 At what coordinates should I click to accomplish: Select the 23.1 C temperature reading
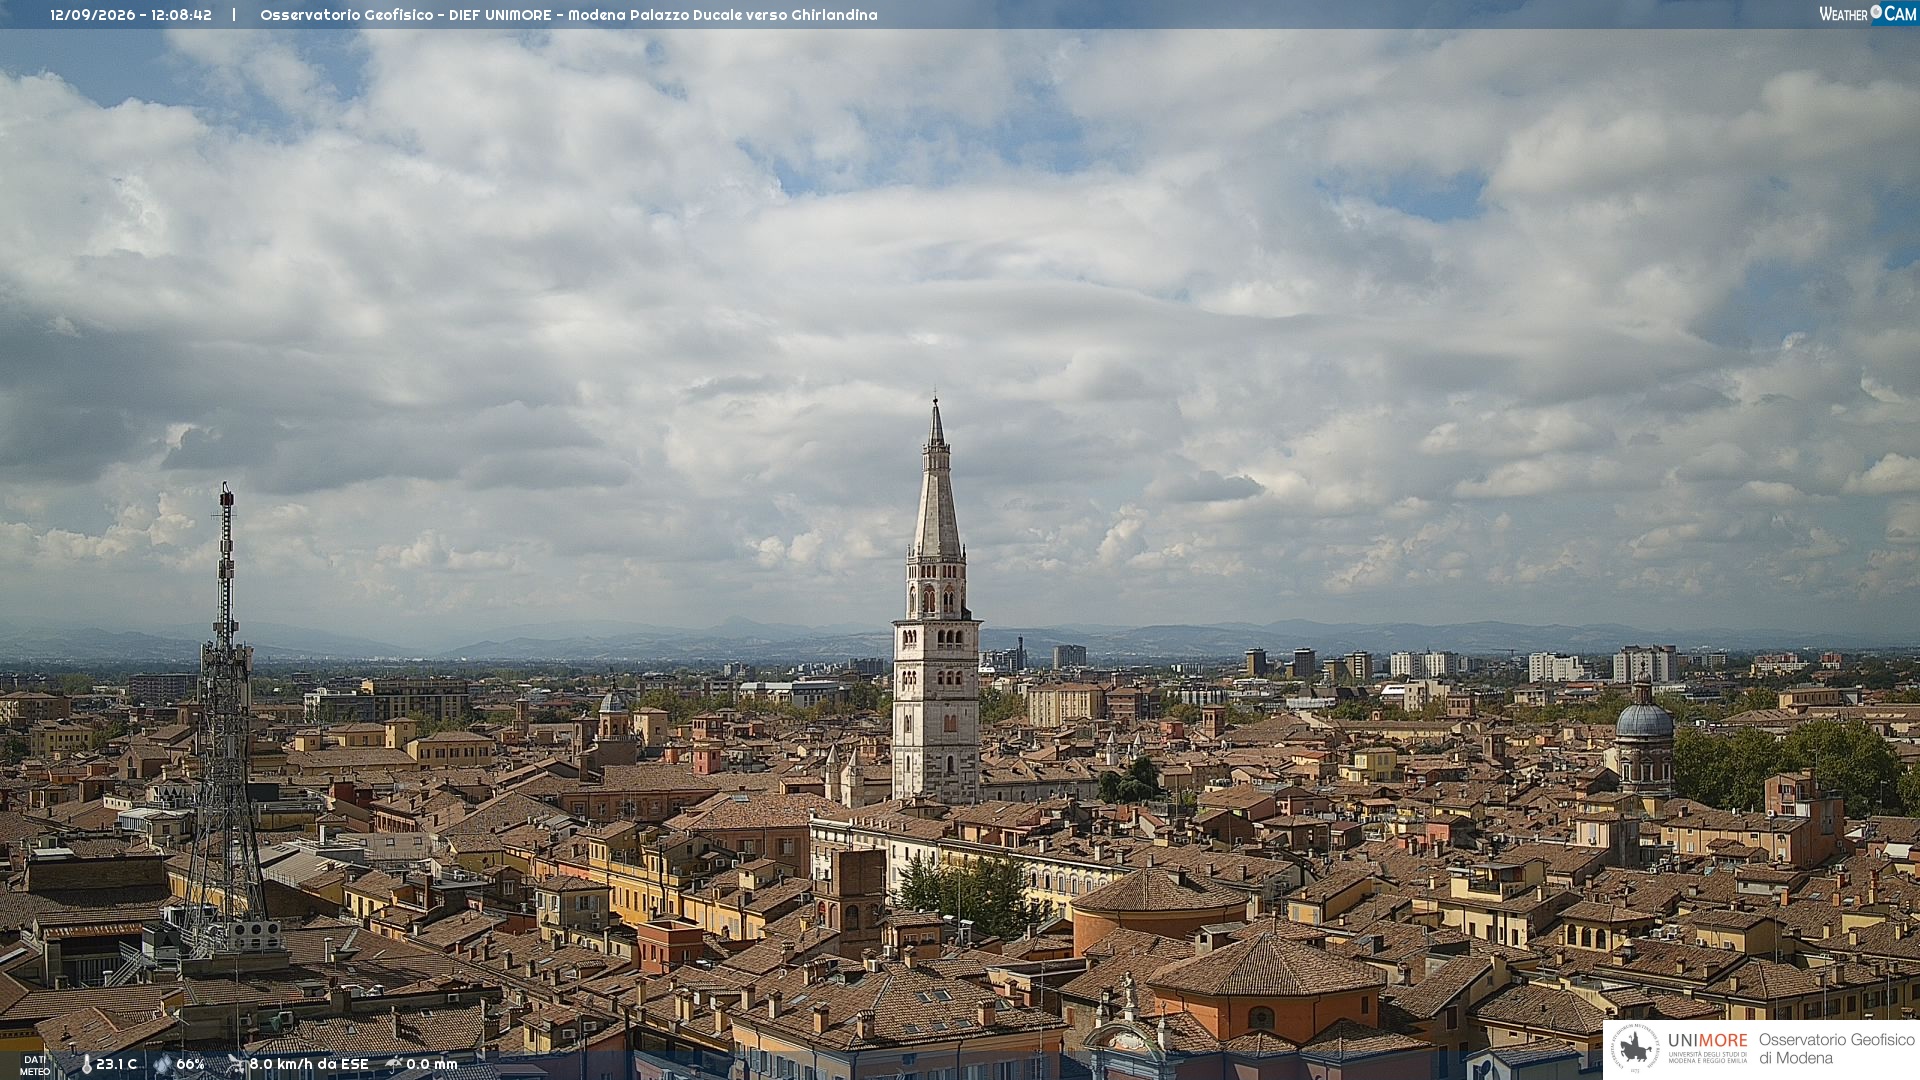pyautogui.click(x=117, y=1065)
